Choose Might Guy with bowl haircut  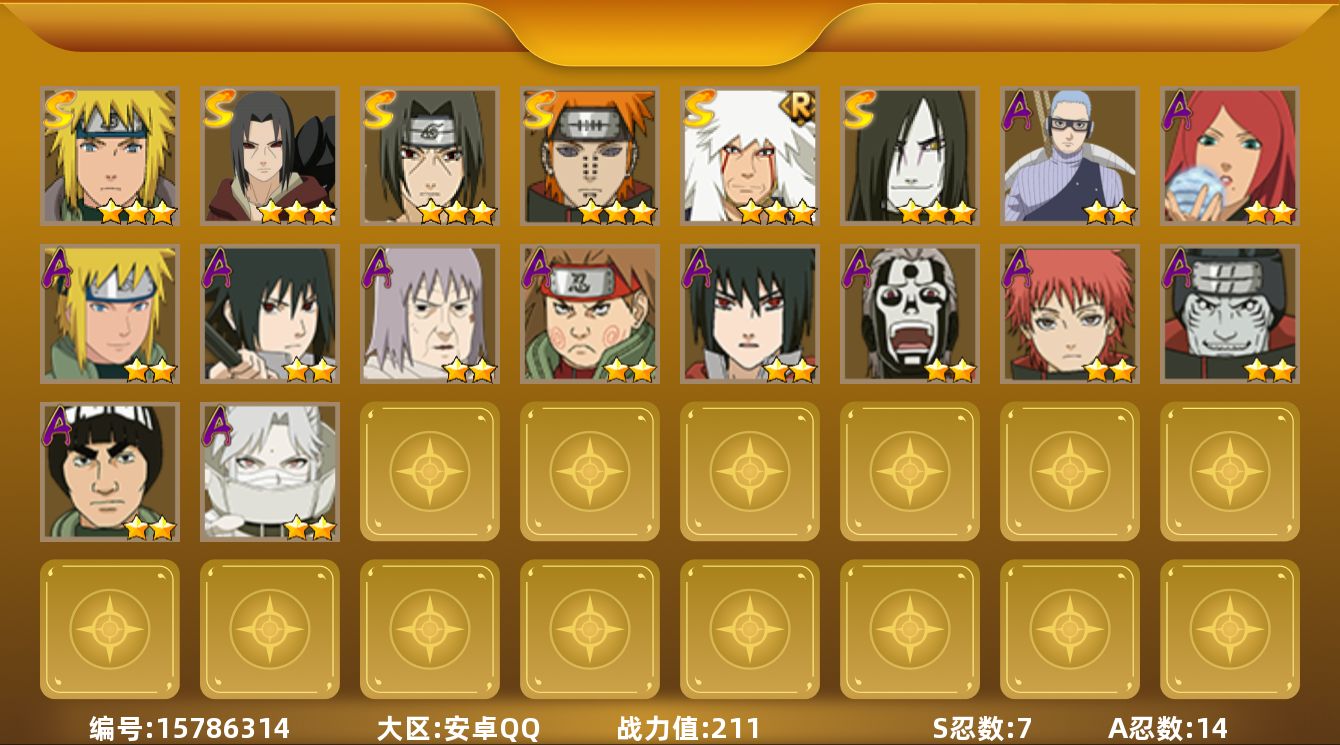point(110,472)
